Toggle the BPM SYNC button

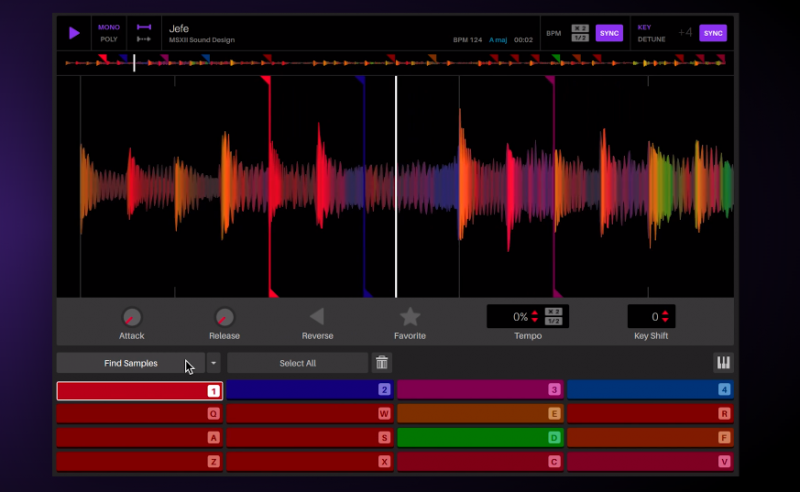609,33
